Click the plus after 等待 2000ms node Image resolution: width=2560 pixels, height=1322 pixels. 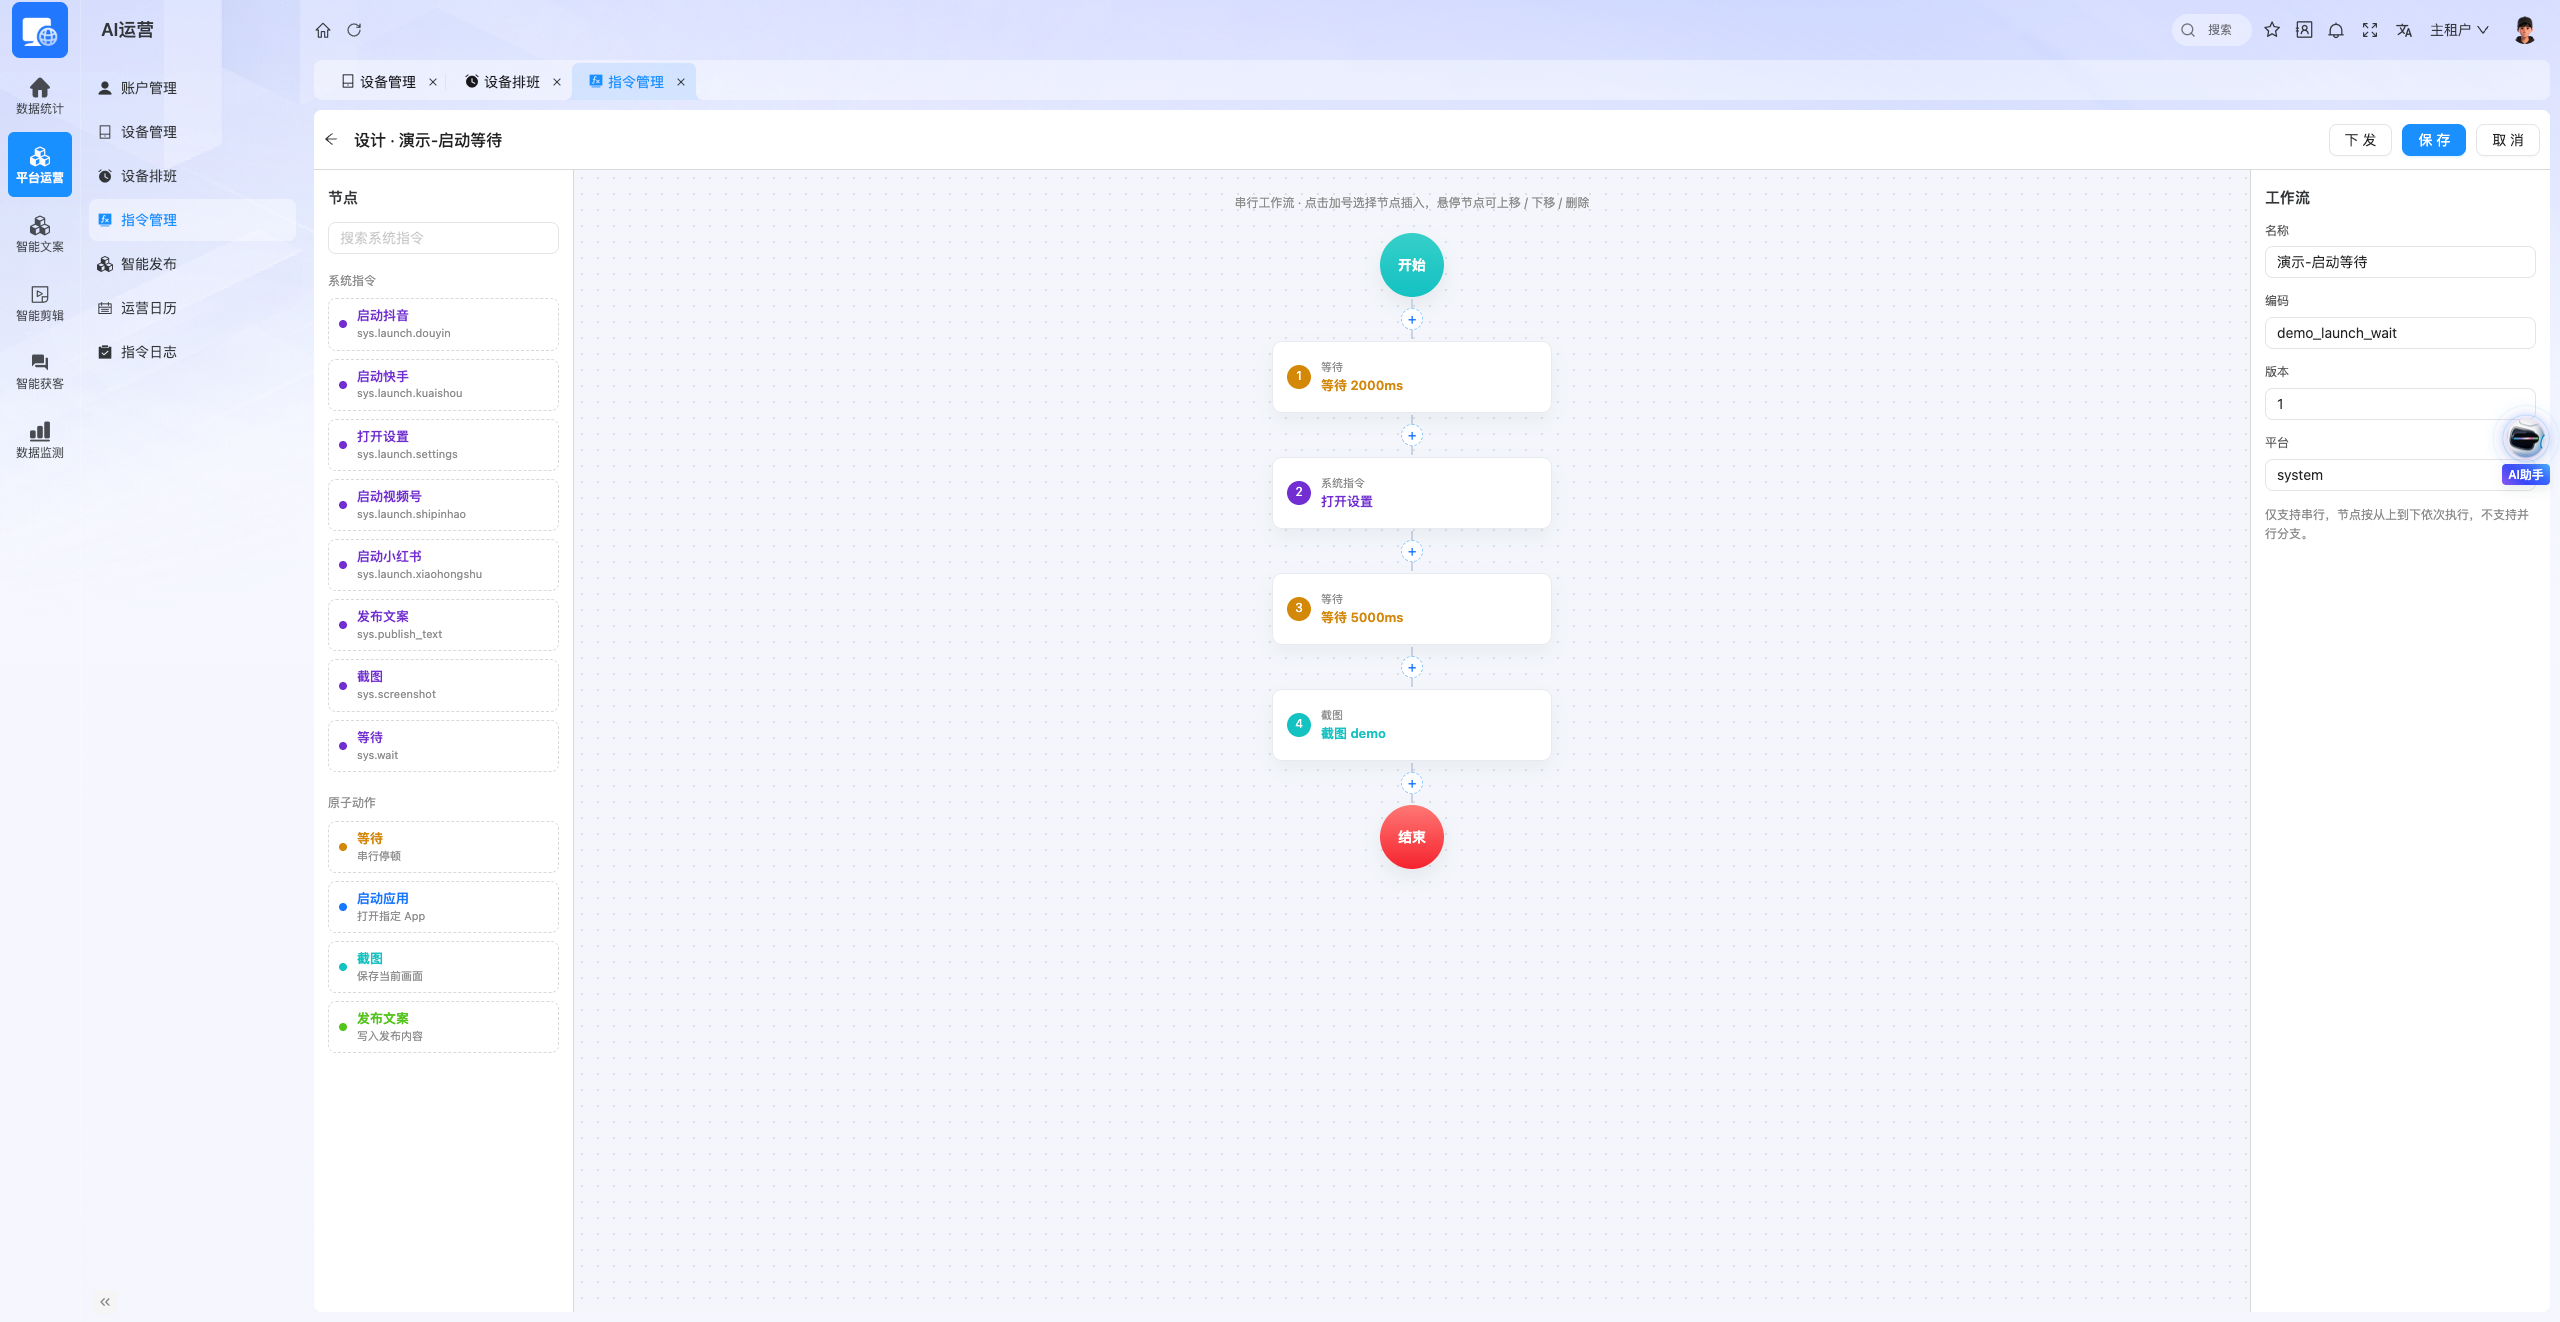(x=1412, y=436)
